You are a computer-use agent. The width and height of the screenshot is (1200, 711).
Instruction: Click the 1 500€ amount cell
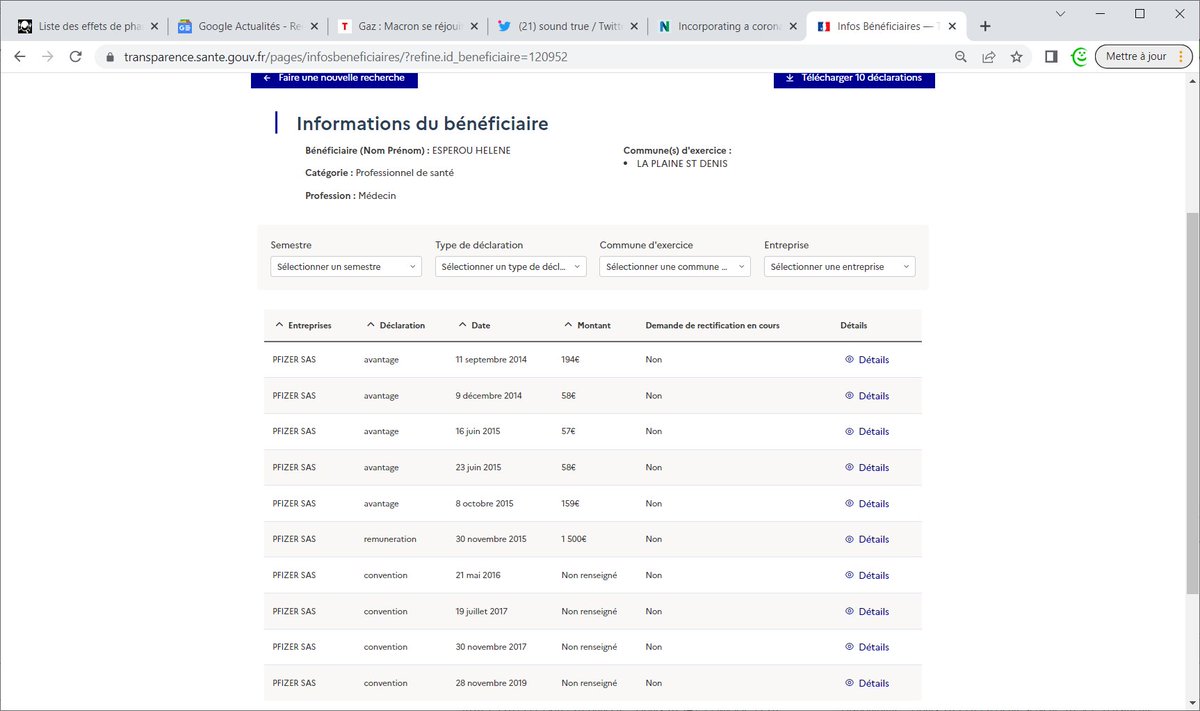(x=574, y=540)
